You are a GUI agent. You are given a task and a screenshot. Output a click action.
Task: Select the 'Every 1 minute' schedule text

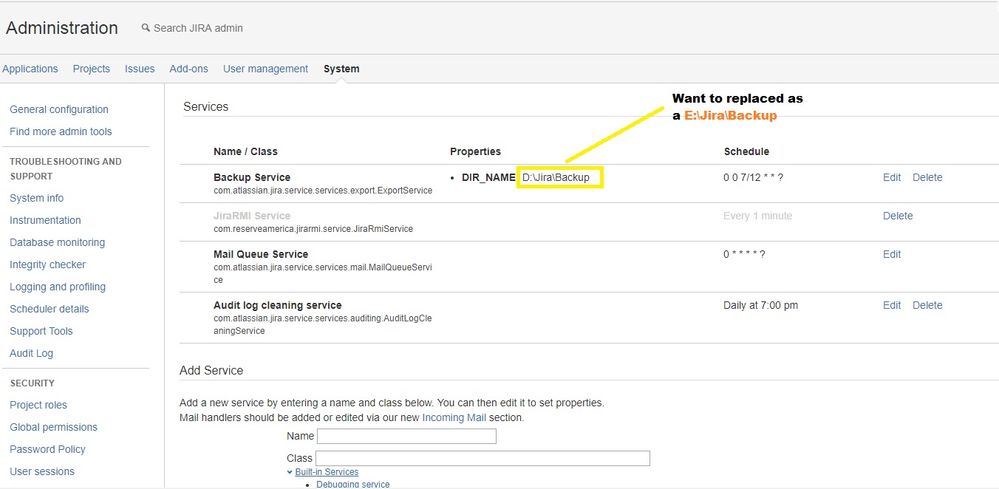[758, 216]
